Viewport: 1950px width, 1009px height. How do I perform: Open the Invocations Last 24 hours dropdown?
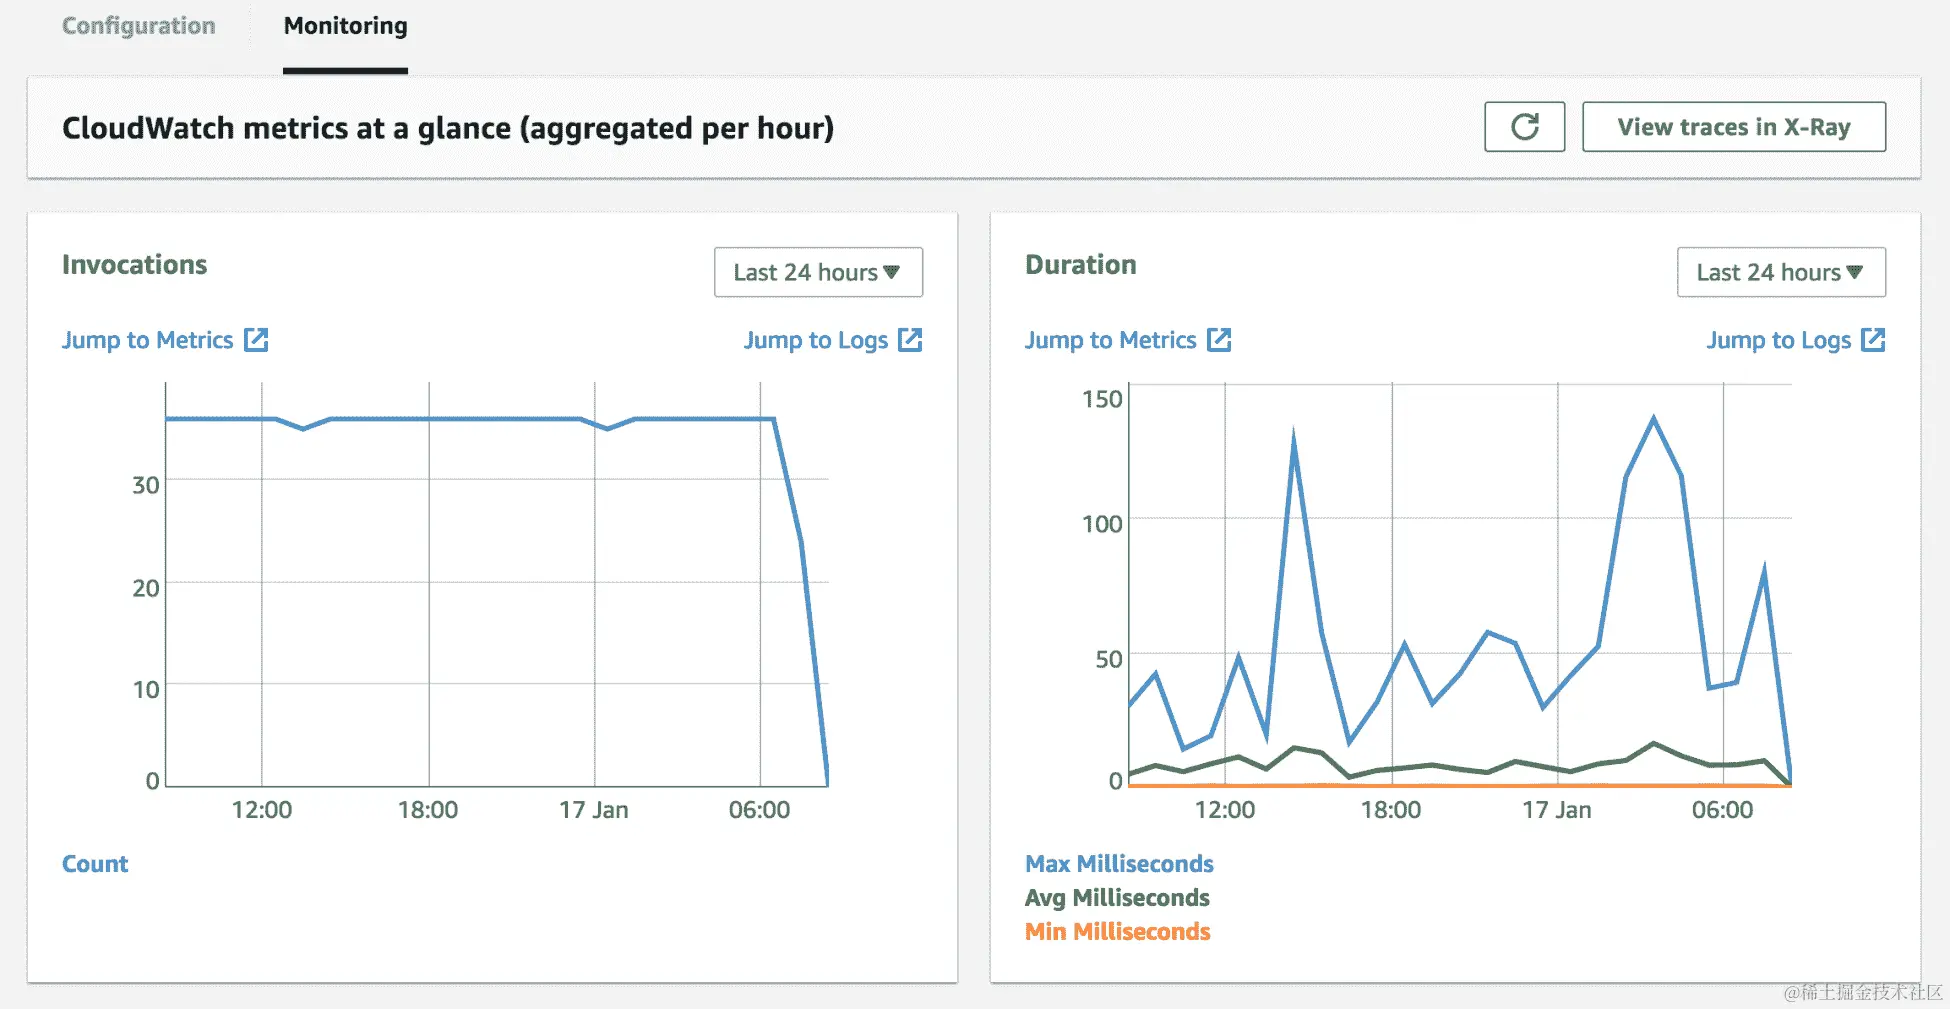(818, 272)
